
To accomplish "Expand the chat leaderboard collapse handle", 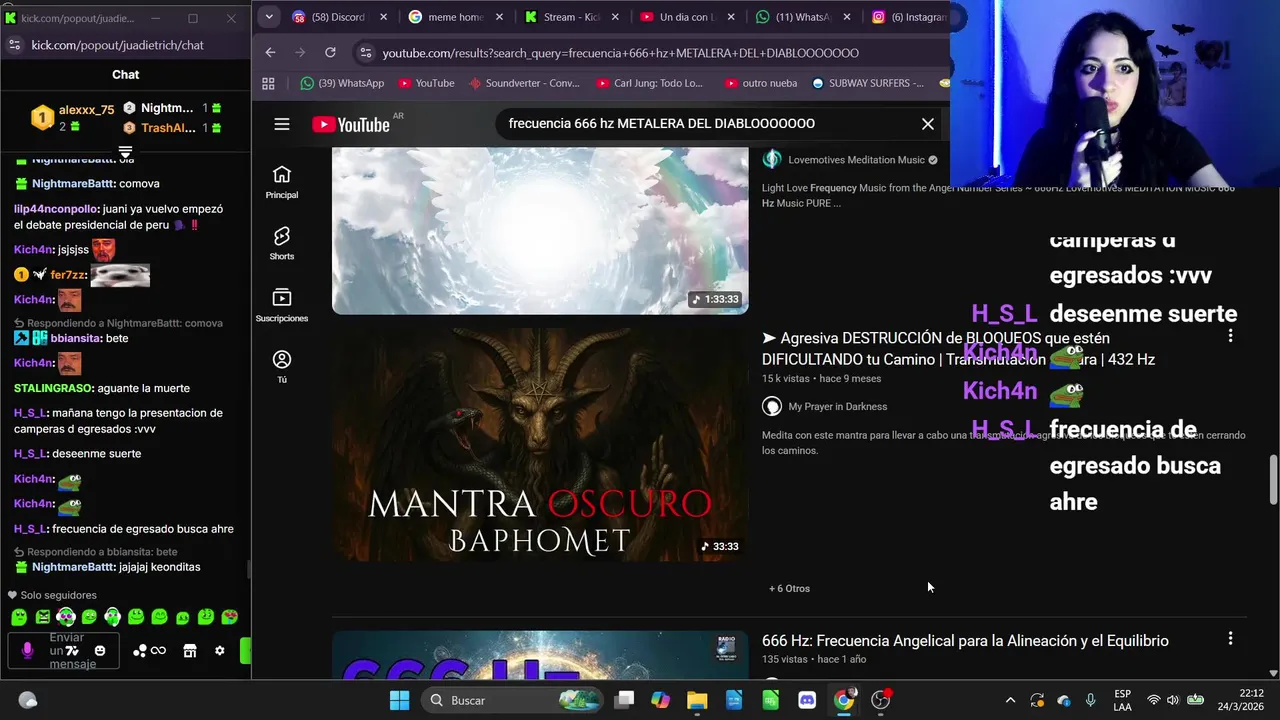I will click(x=125, y=152).
